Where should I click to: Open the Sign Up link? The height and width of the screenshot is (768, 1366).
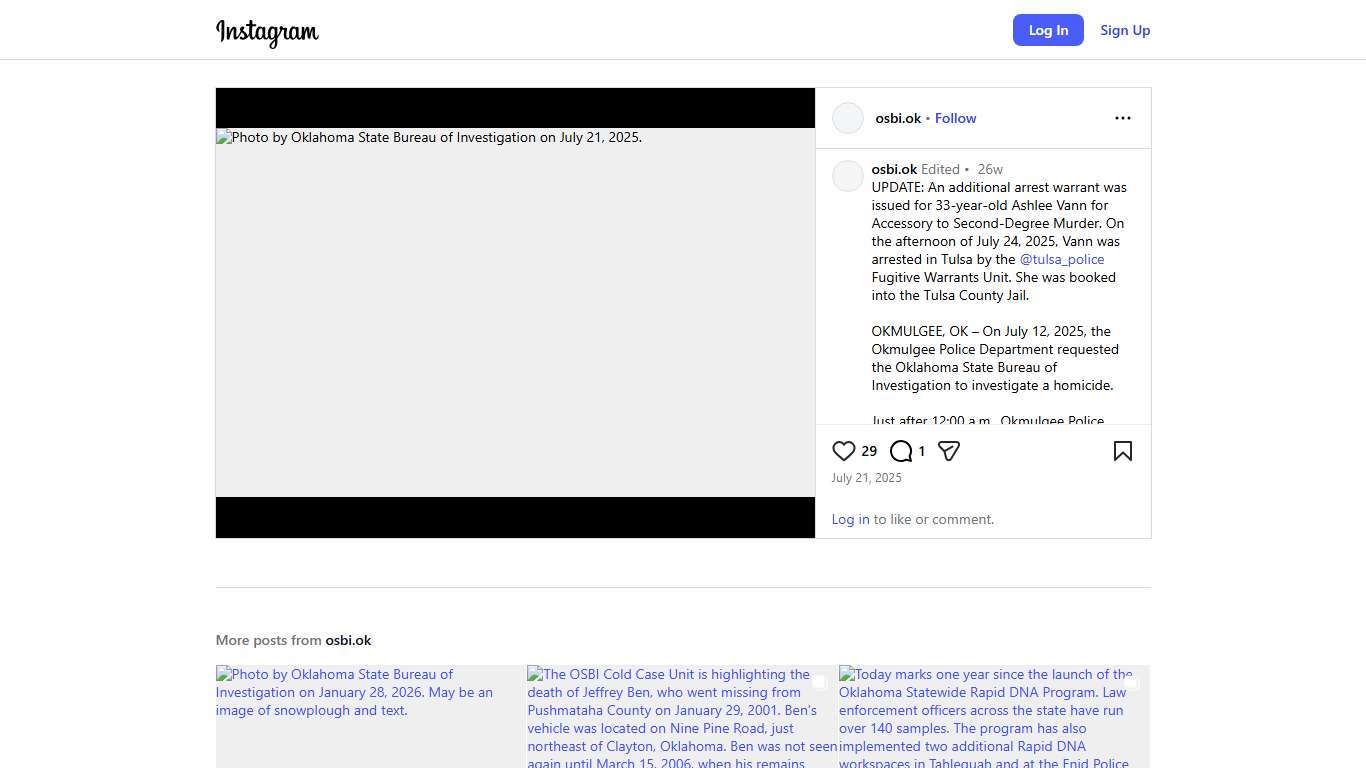coord(1125,30)
